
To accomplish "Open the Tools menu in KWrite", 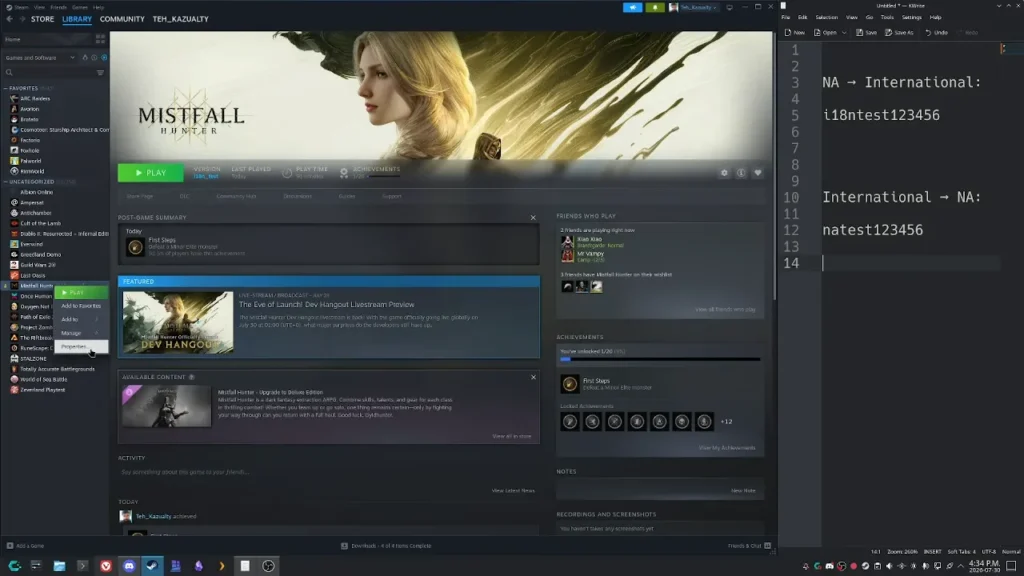I will click(887, 18).
